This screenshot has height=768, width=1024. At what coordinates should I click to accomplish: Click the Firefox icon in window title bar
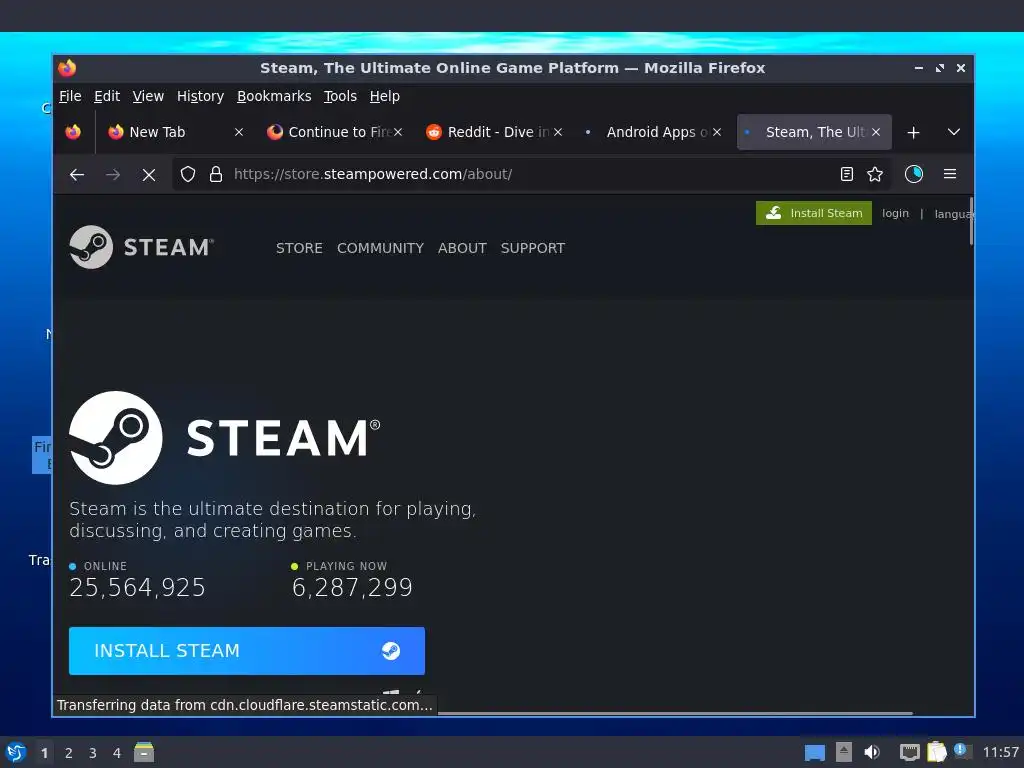coord(67,68)
